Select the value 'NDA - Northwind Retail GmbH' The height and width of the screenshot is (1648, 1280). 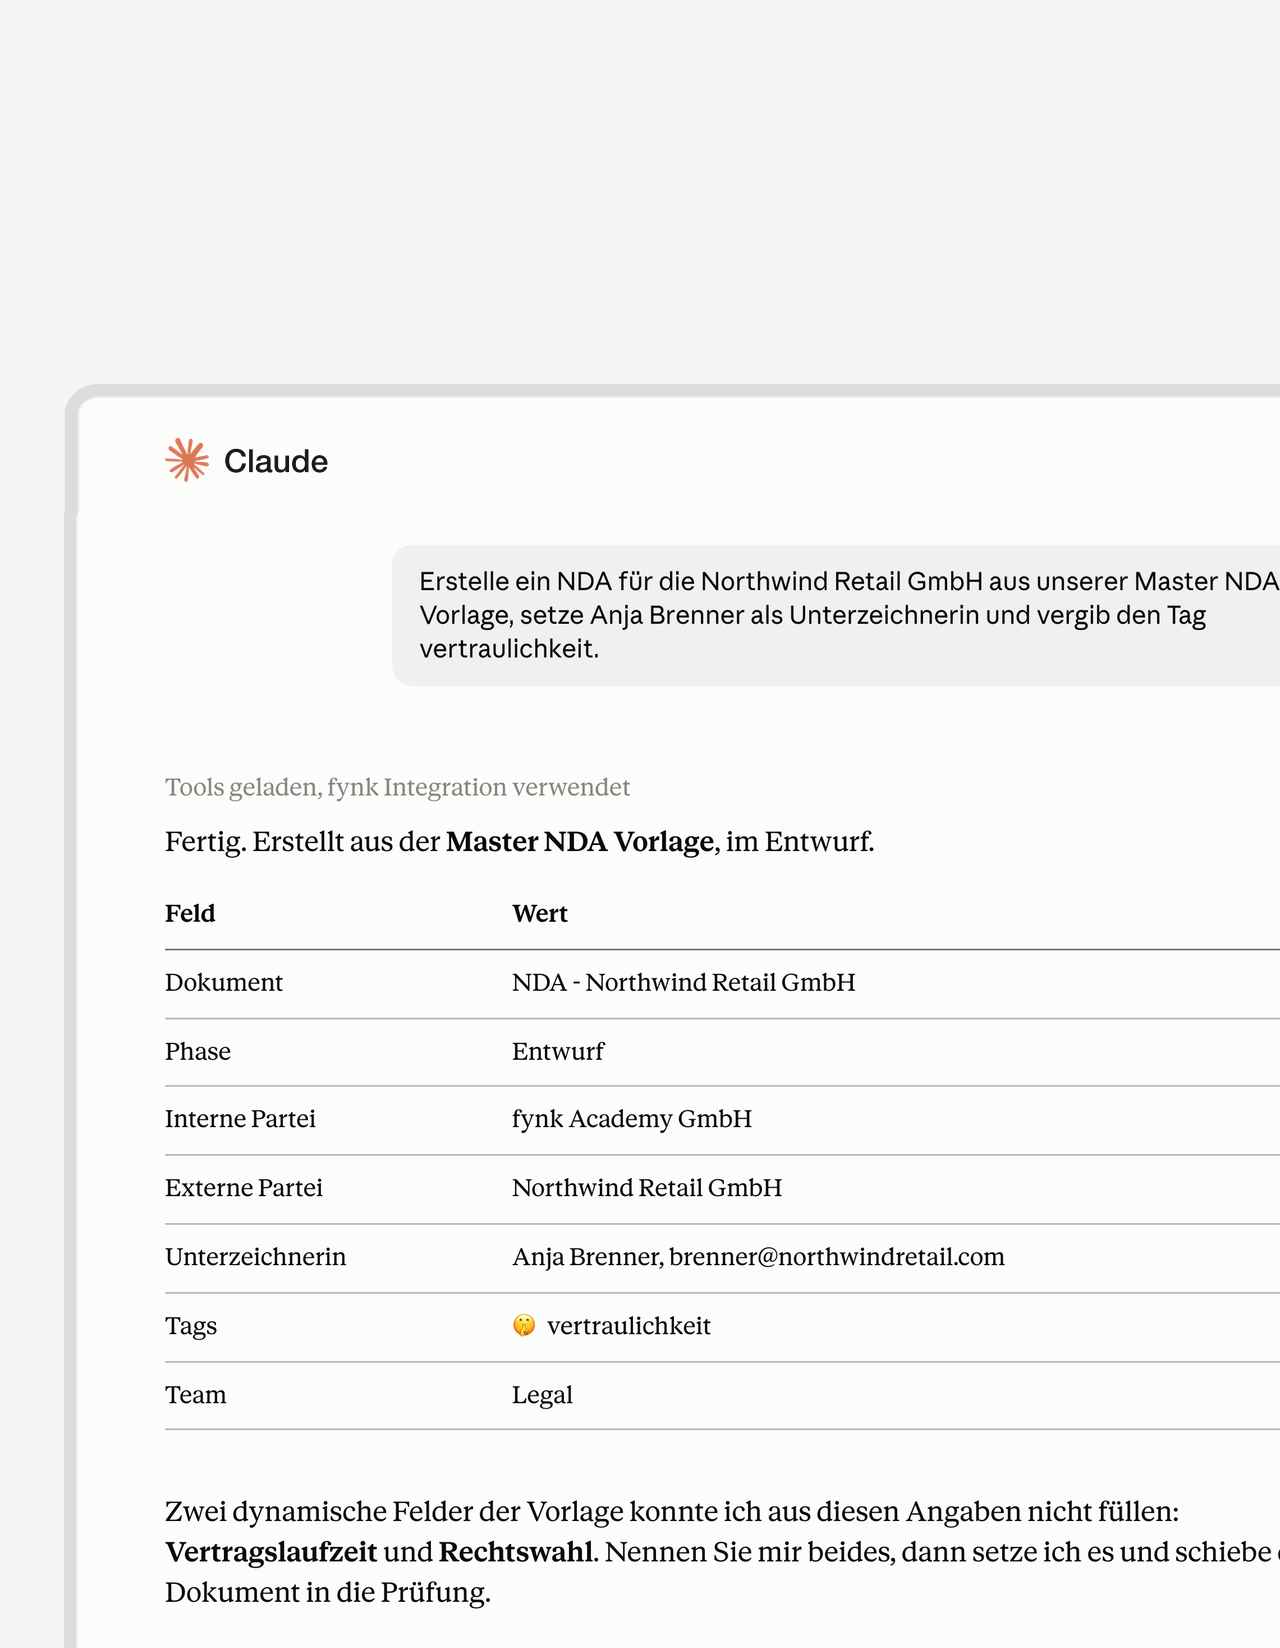coord(684,983)
